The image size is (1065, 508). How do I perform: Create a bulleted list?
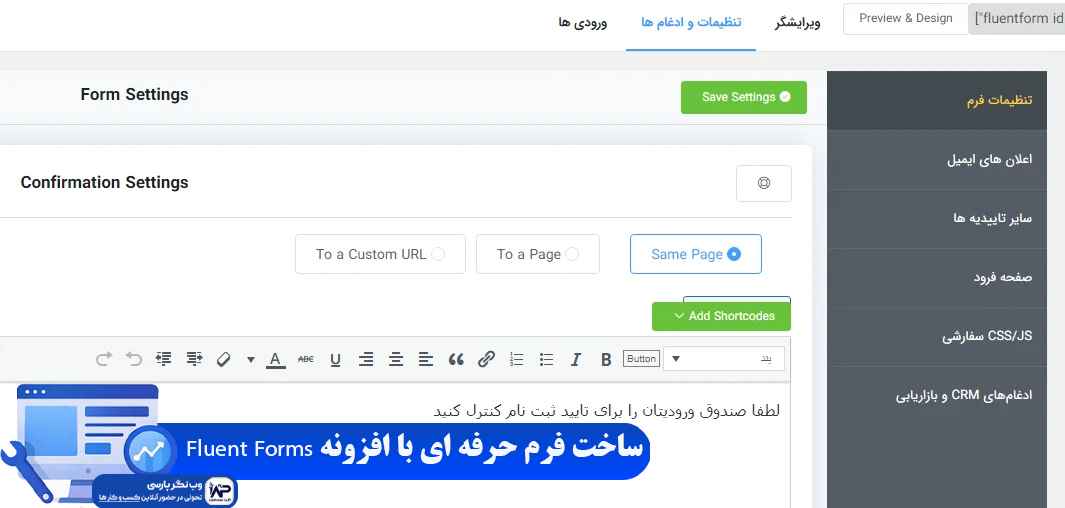(547, 359)
